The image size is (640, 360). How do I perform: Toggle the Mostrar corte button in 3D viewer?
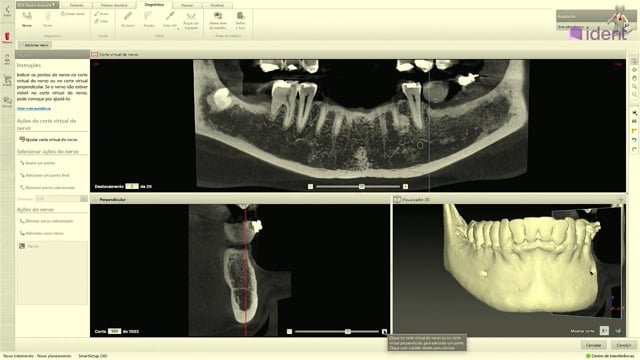click(604, 331)
